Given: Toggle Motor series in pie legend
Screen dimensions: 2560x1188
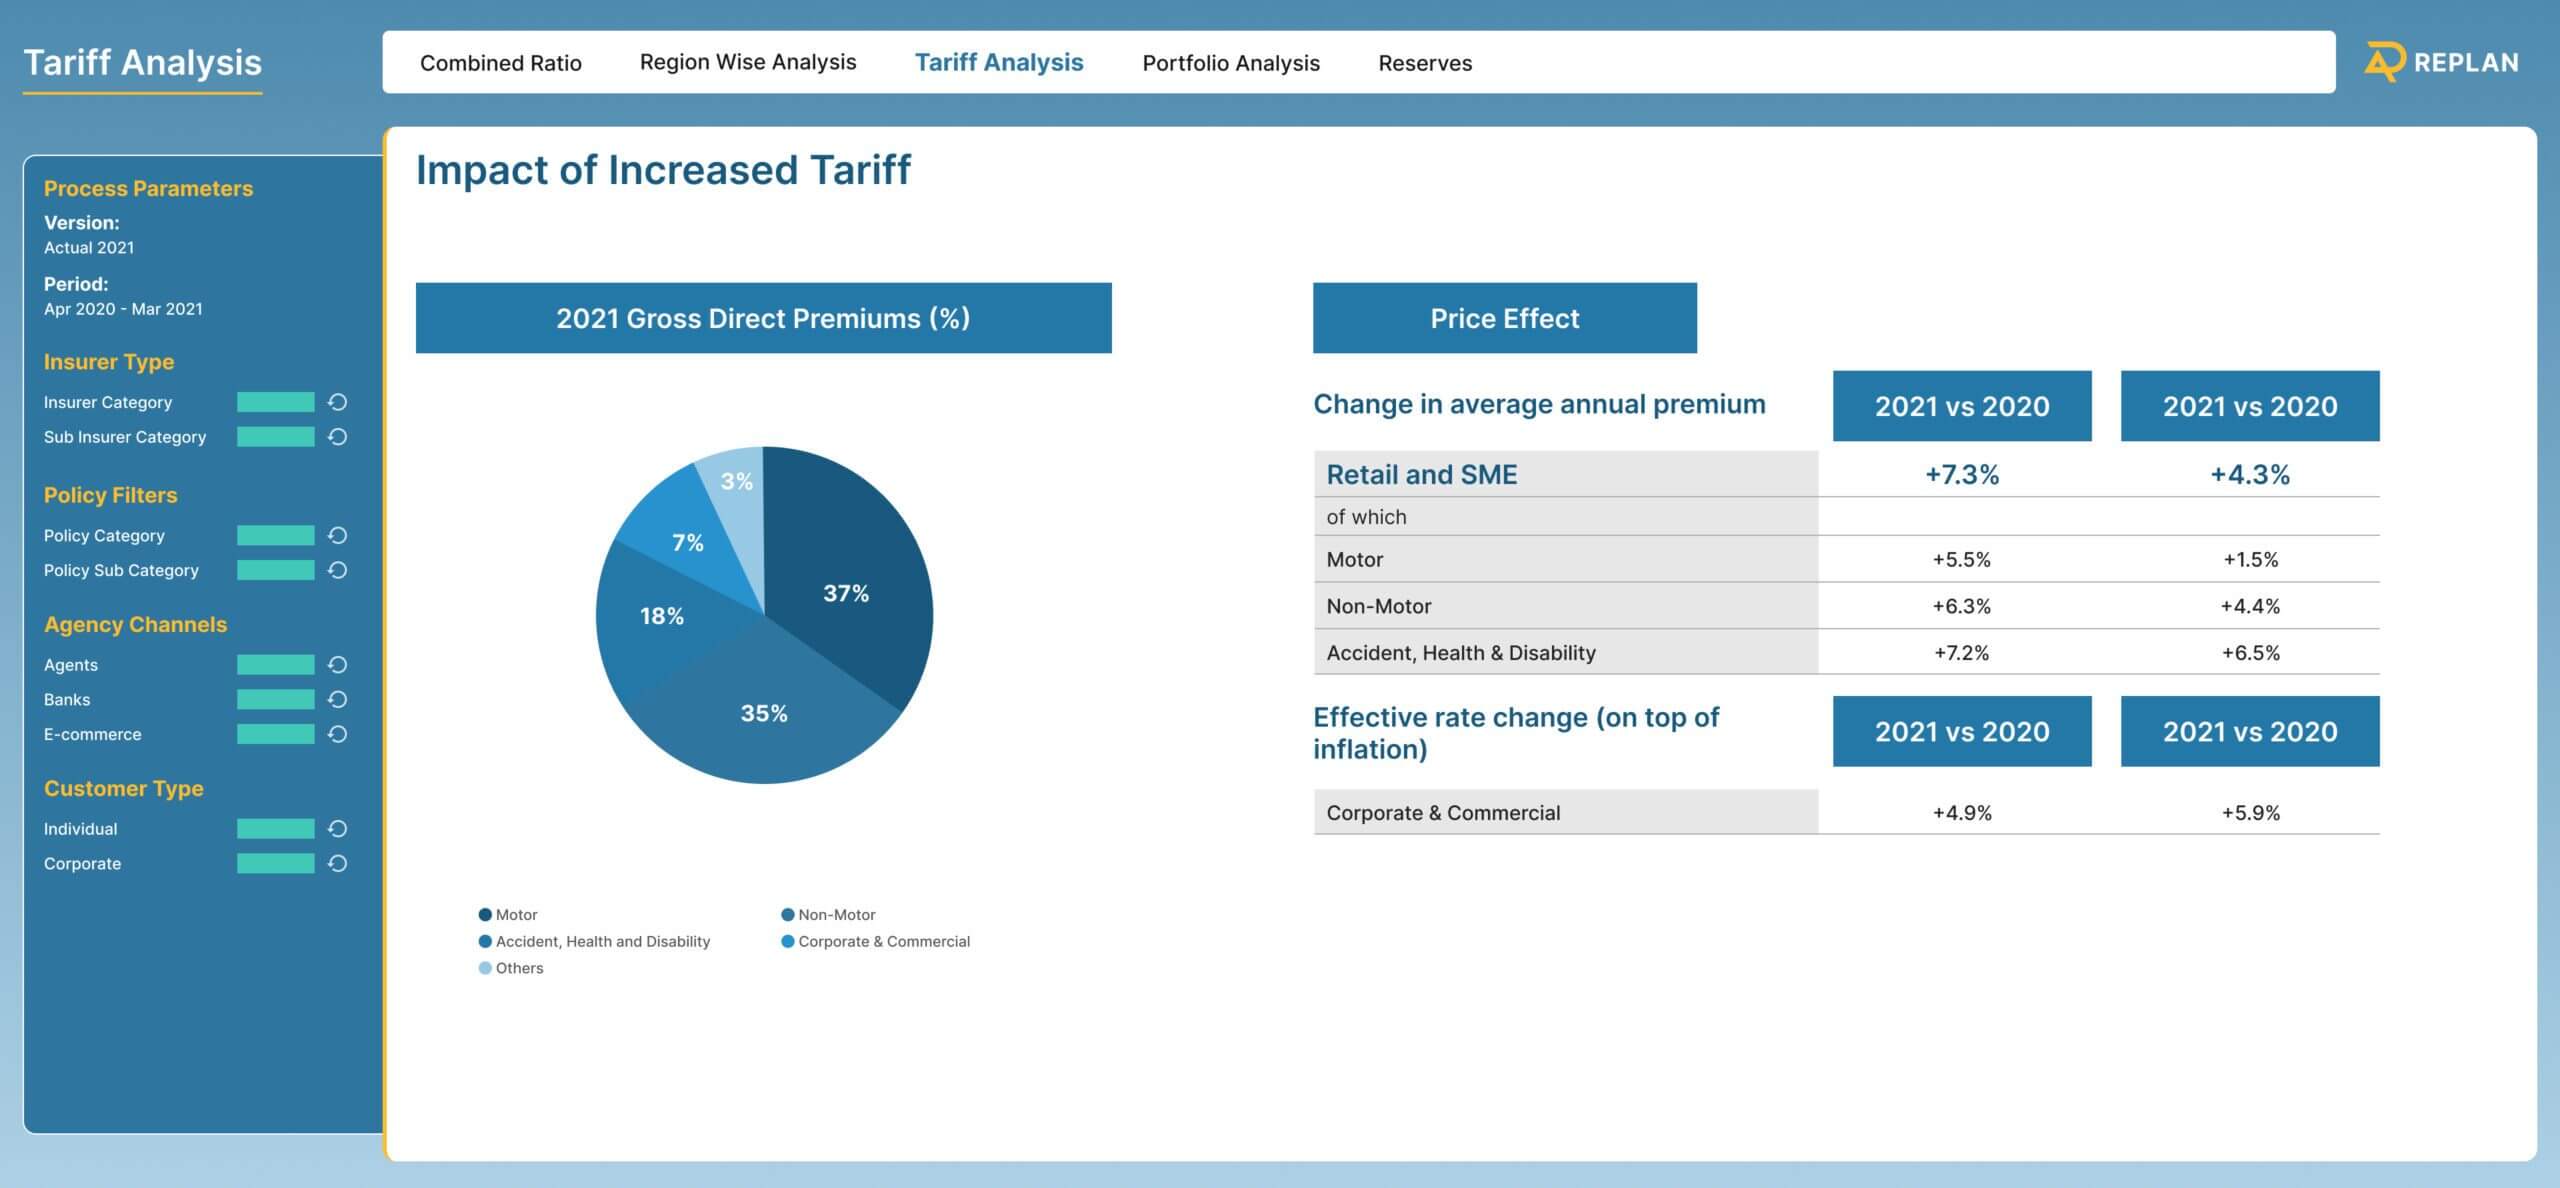Looking at the screenshot, I should [x=508, y=915].
